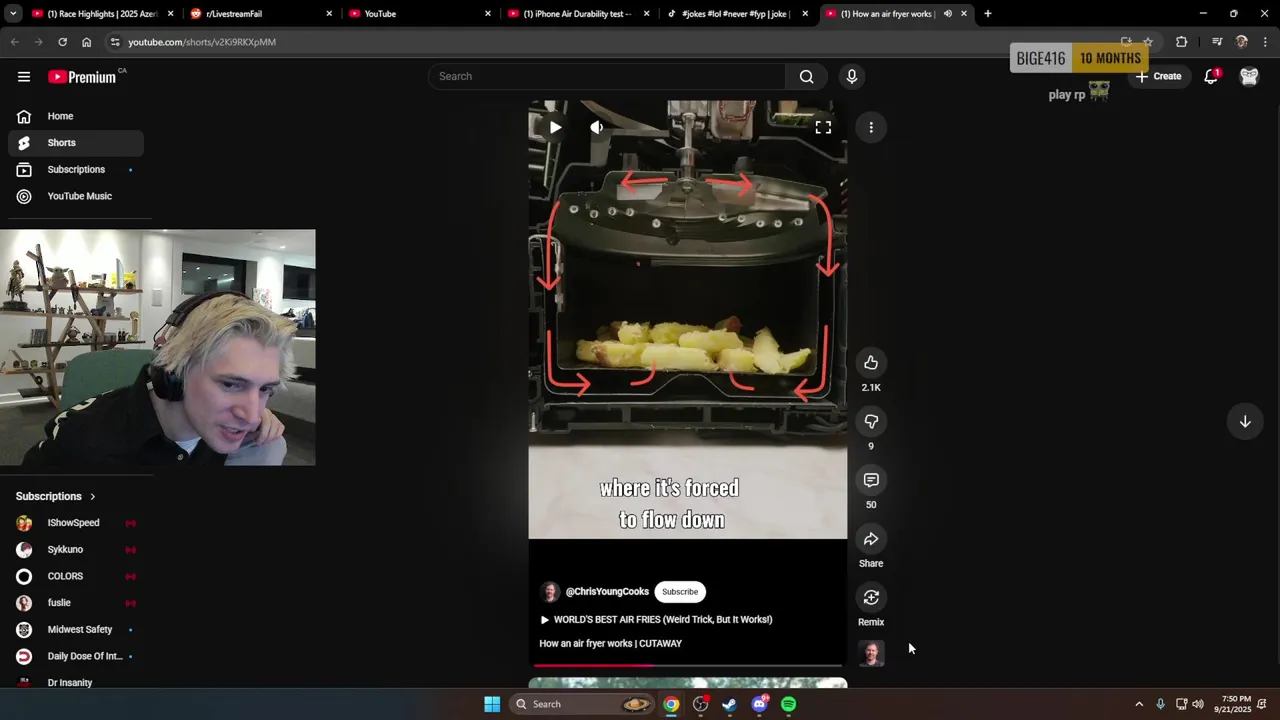Open comments on the short

tap(871, 480)
